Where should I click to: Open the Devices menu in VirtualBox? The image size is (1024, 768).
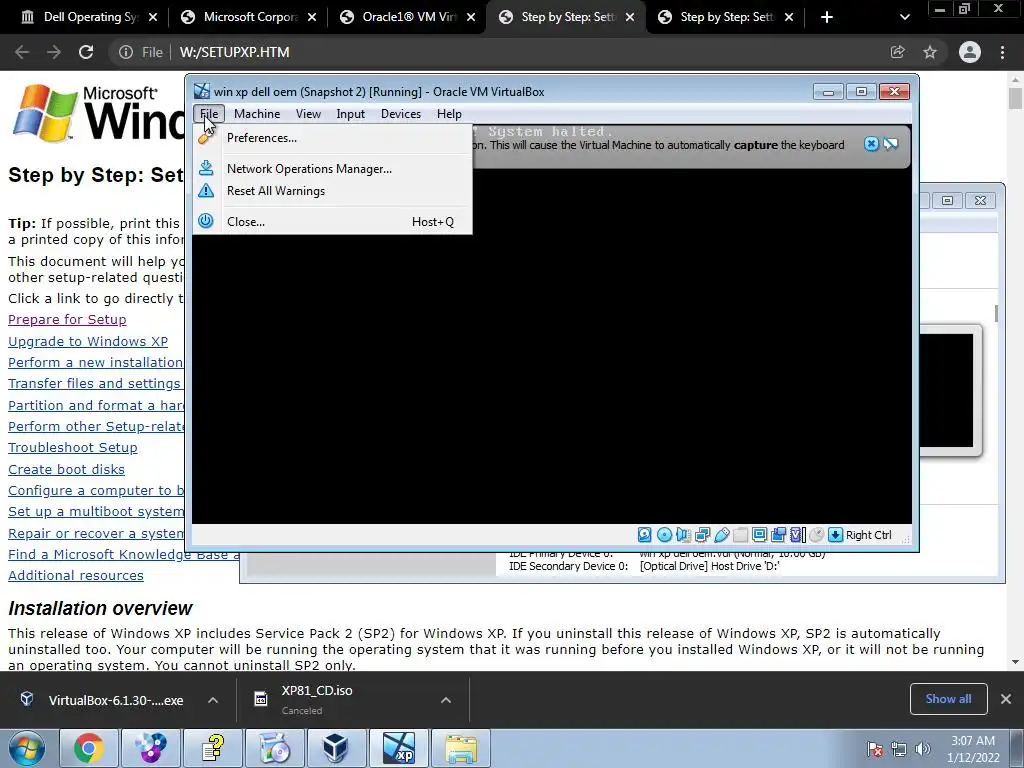401,114
